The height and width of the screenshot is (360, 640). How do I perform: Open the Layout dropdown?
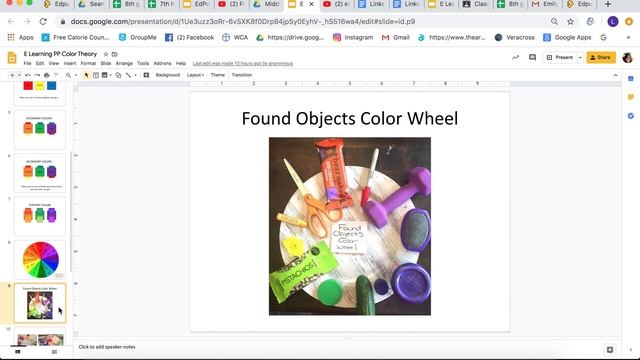pos(195,75)
